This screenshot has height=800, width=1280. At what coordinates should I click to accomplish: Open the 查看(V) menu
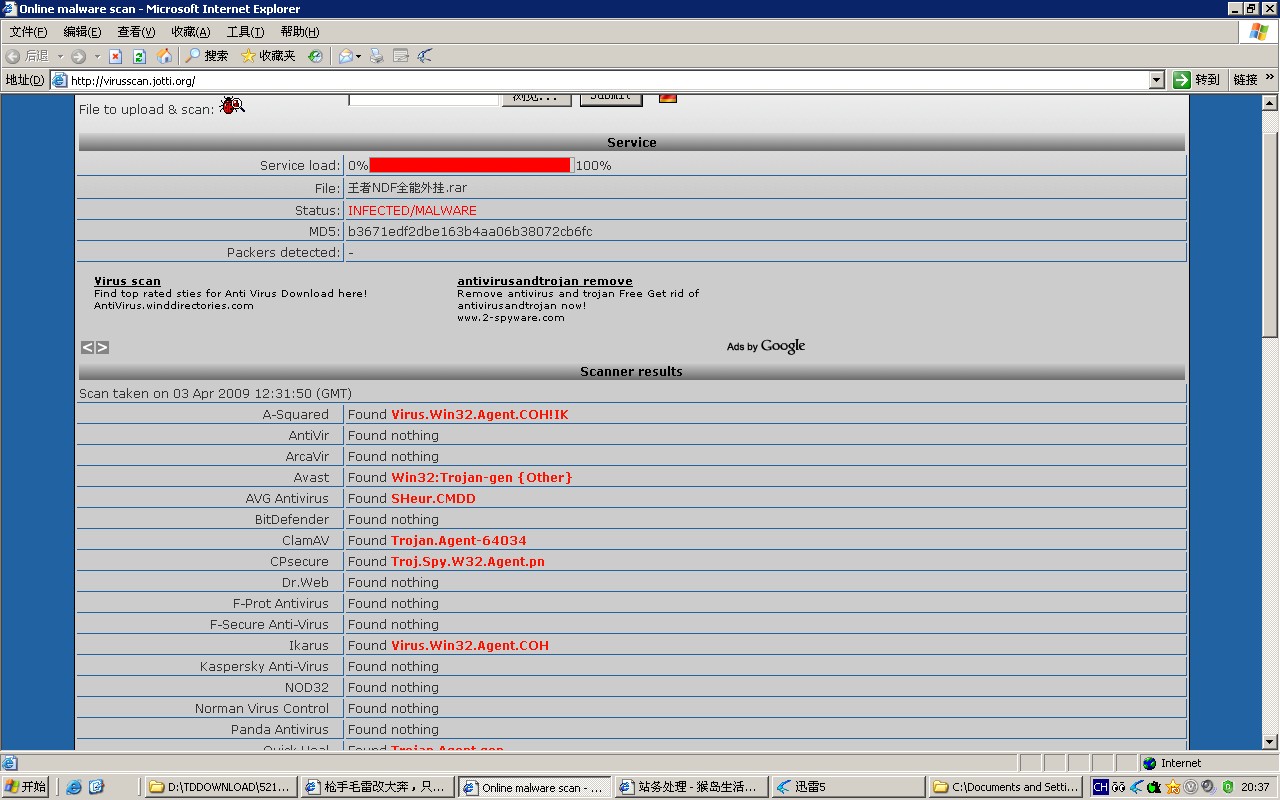click(x=136, y=32)
